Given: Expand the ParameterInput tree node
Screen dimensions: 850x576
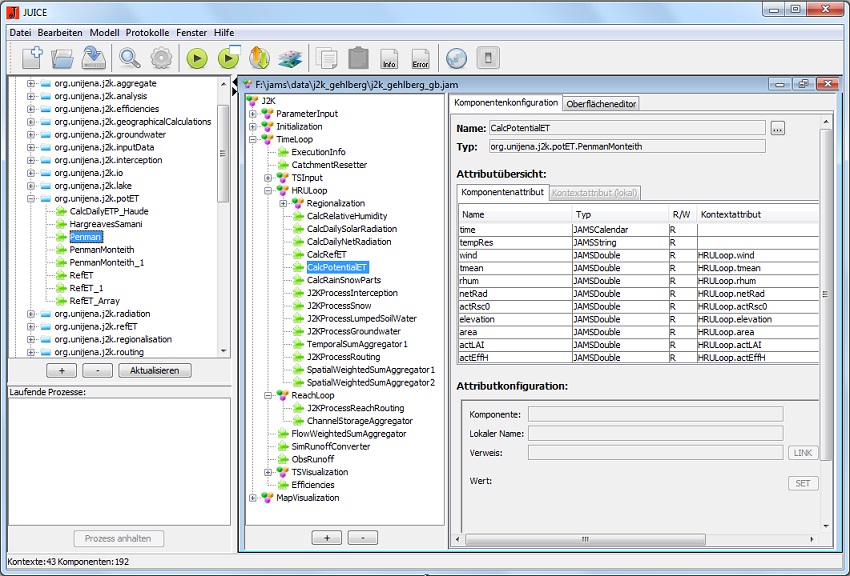Looking at the screenshot, I should [253, 114].
